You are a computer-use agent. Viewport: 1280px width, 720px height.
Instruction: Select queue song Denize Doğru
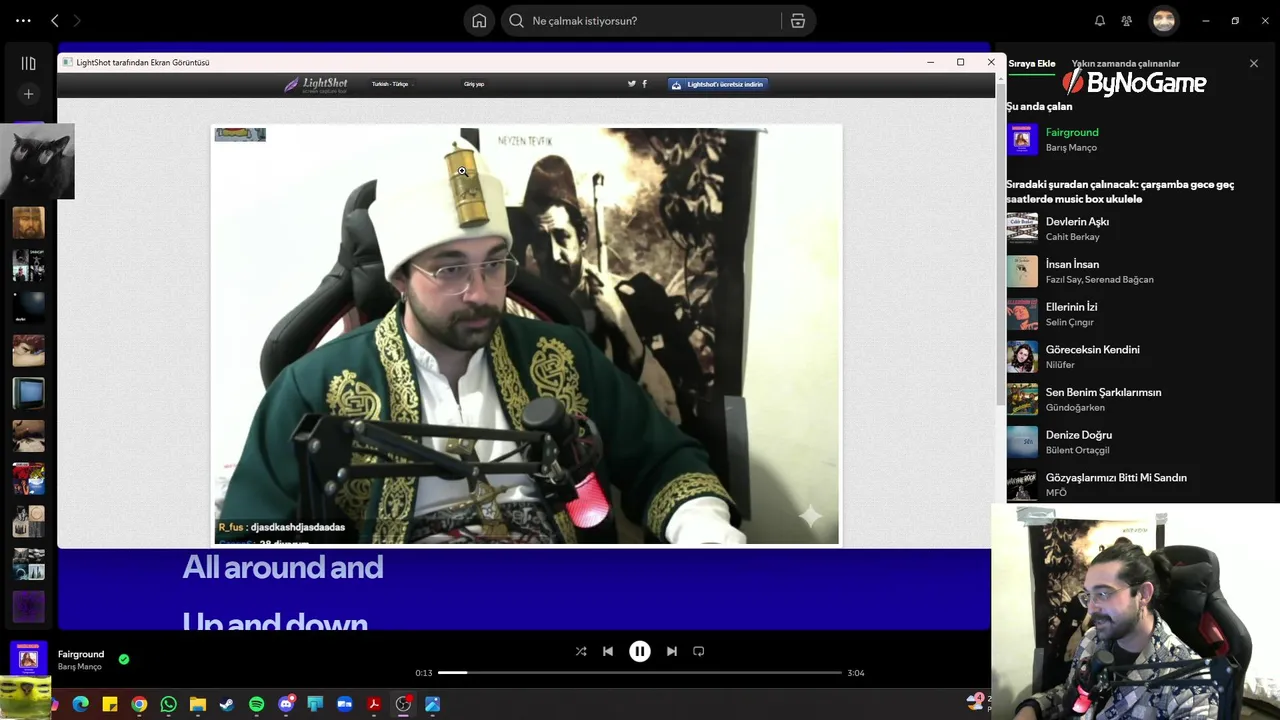pos(1078,435)
